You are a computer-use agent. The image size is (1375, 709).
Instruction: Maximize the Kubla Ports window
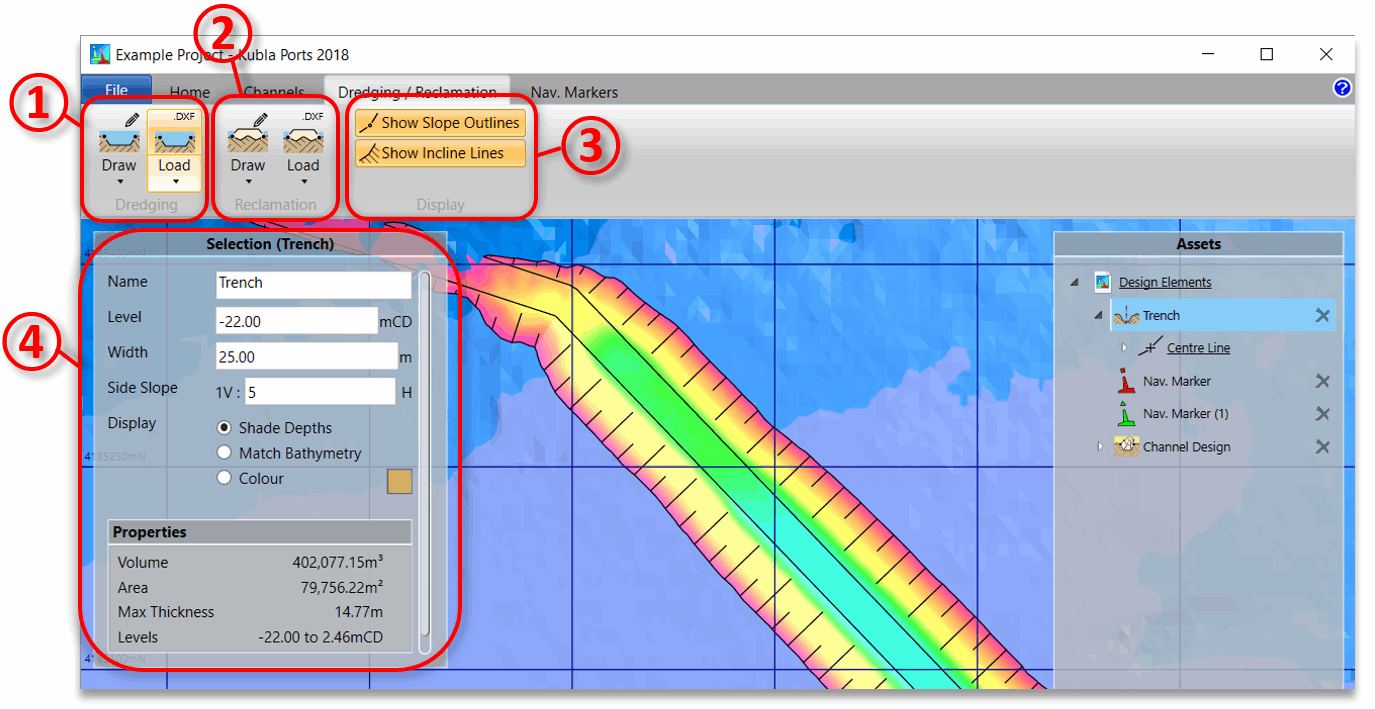coord(1267,54)
